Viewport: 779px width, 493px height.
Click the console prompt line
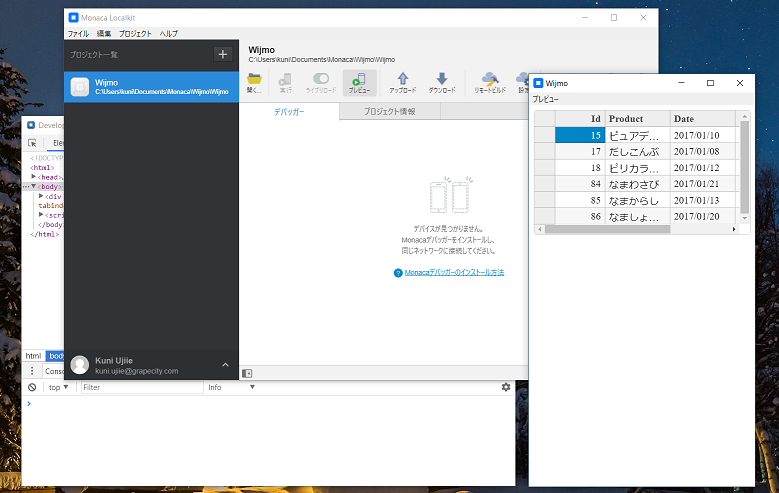pos(268,404)
